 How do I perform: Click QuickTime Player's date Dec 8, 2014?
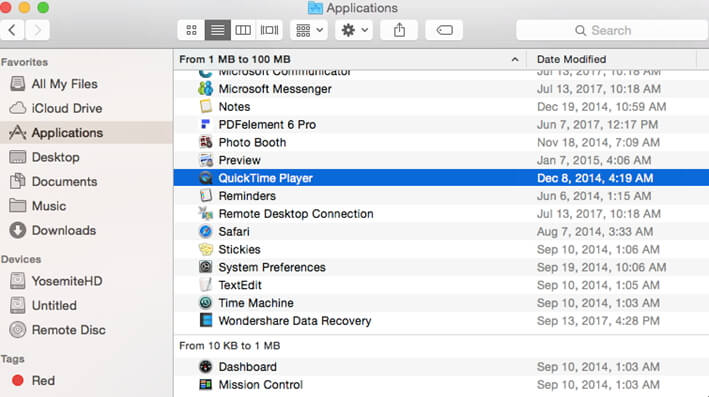pos(595,178)
